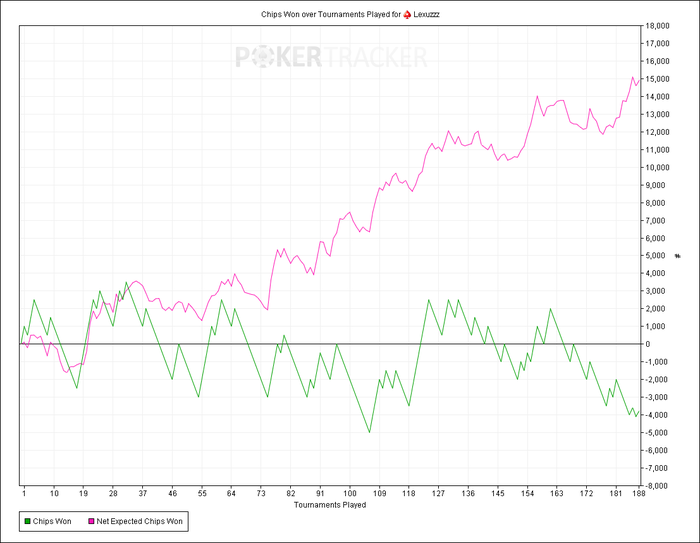
Task: Click the 10,000 y-axis value
Action: 658,167
